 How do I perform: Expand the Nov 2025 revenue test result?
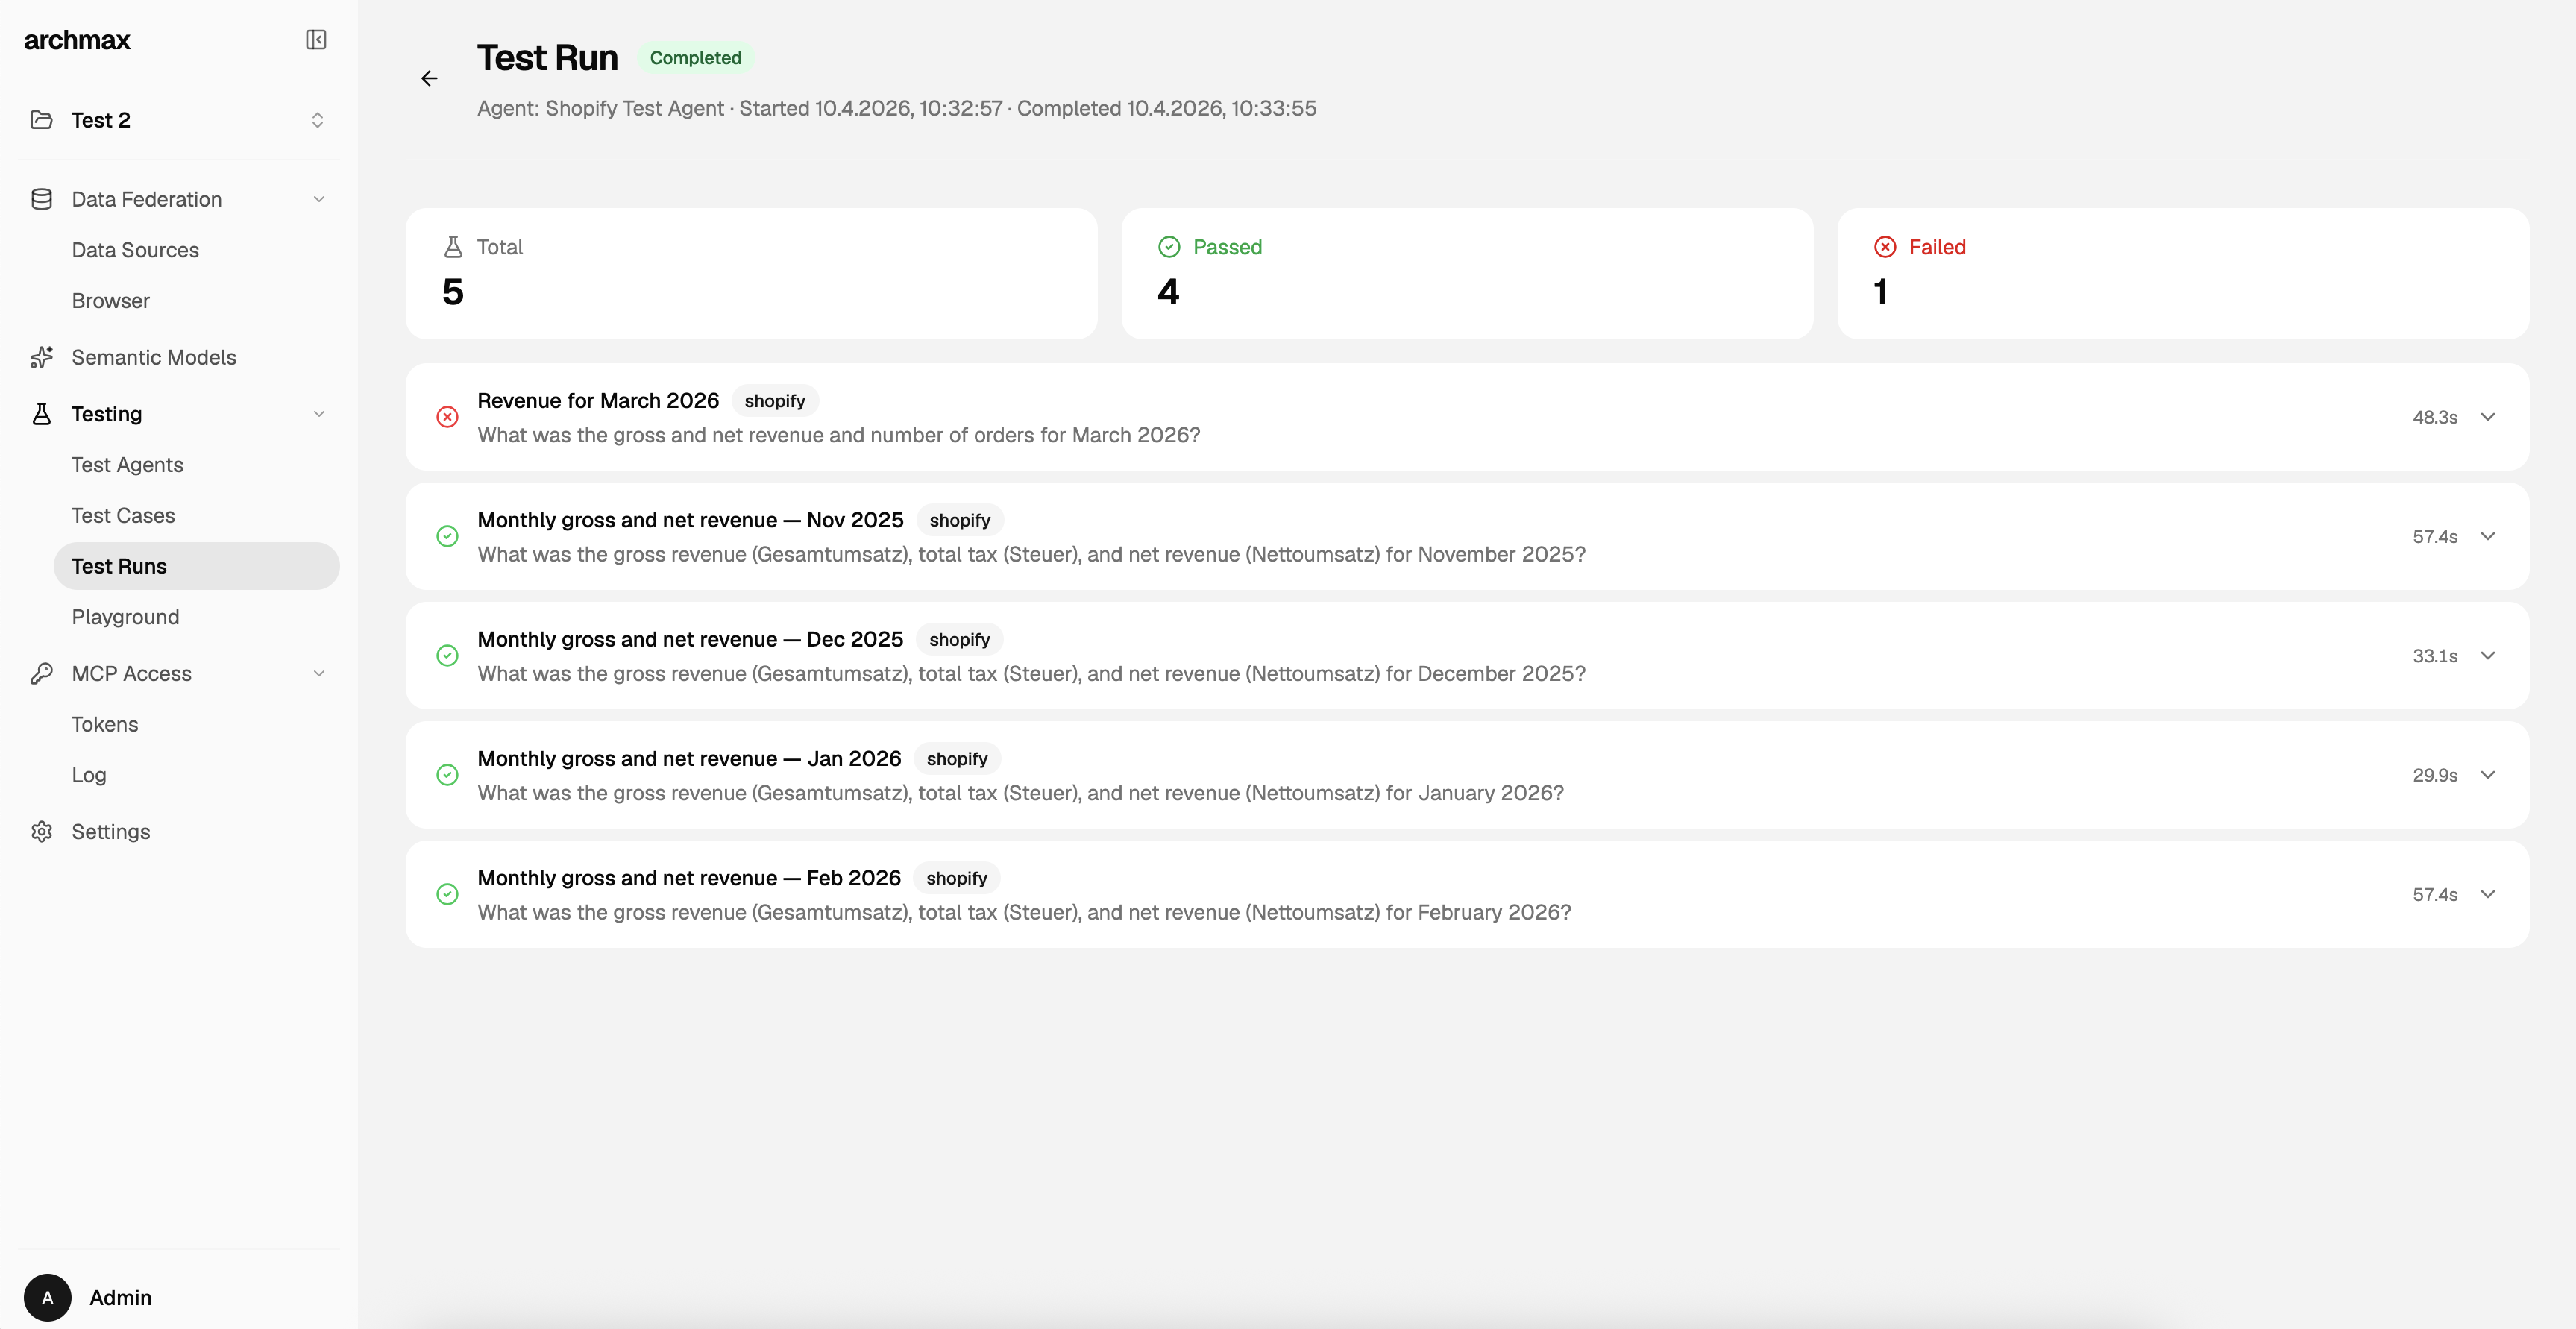coord(2487,536)
